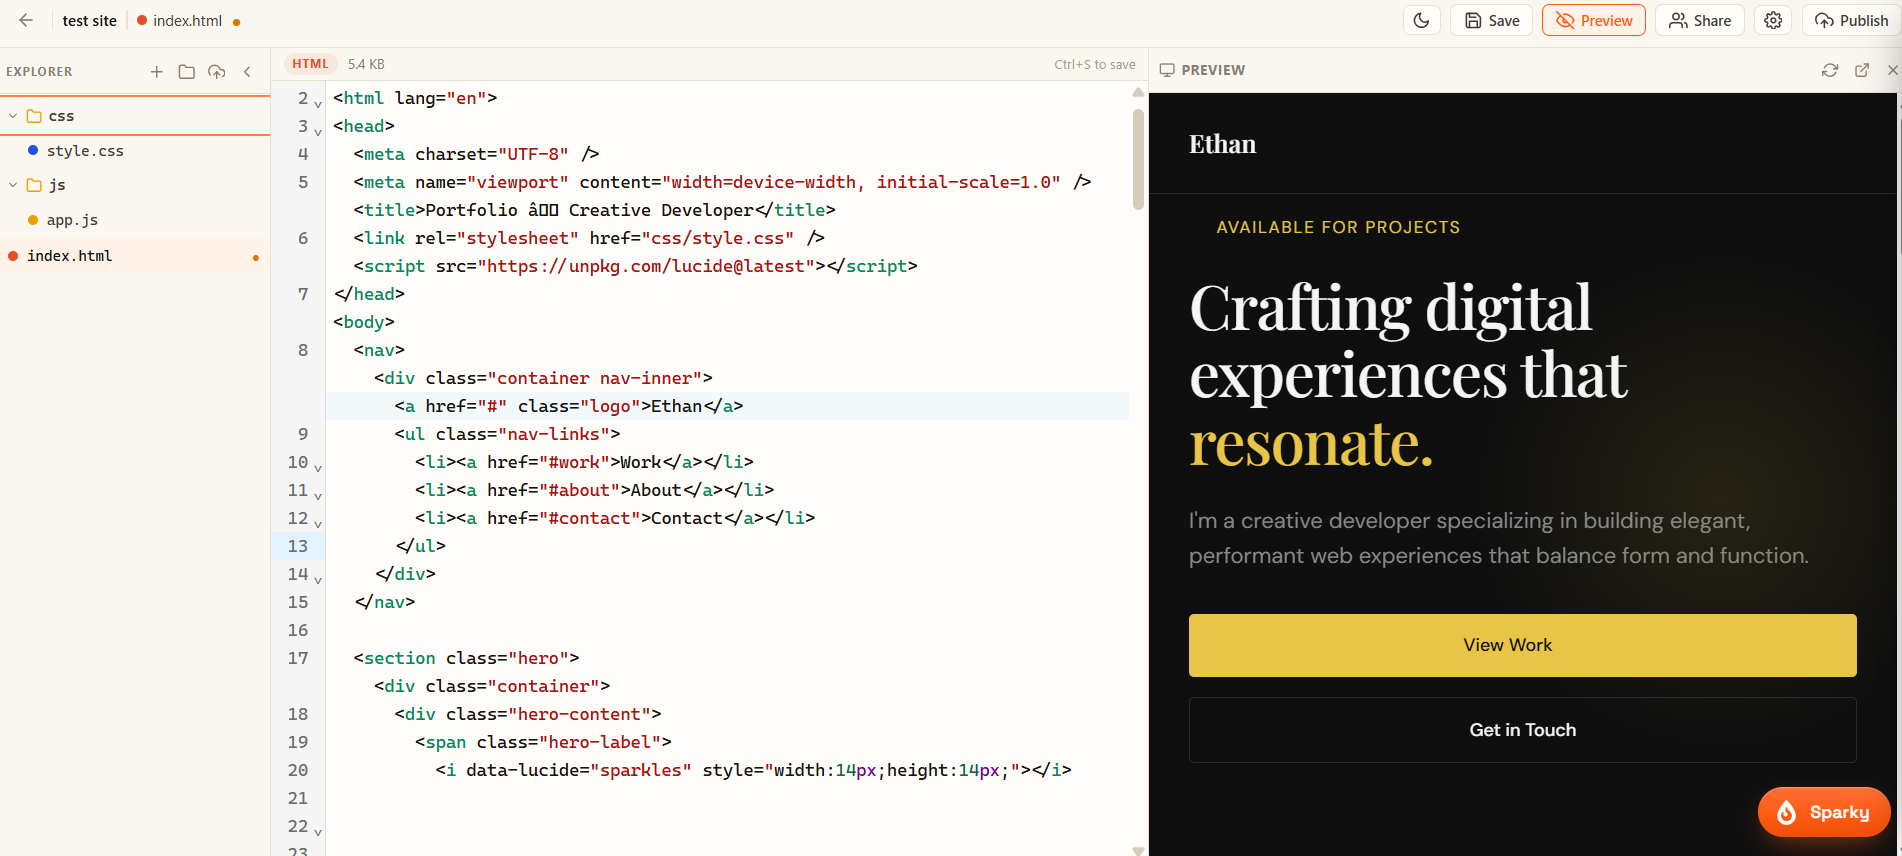Click 'AVAILABLE FOR PROJECTS' label in preview
Image resolution: width=1902 pixels, height=856 pixels.
click(x=1338, y=227)
